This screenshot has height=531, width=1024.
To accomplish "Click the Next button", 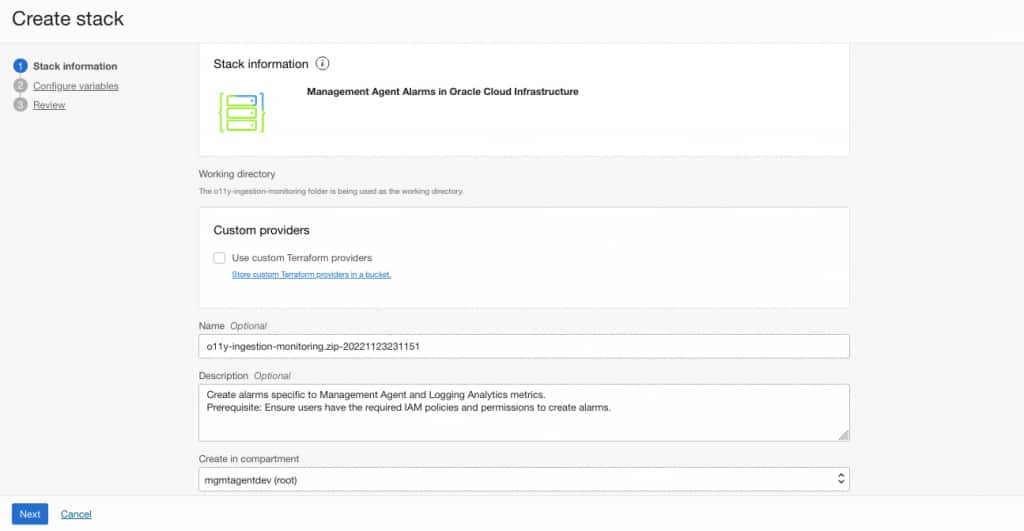I will [30, 514].
